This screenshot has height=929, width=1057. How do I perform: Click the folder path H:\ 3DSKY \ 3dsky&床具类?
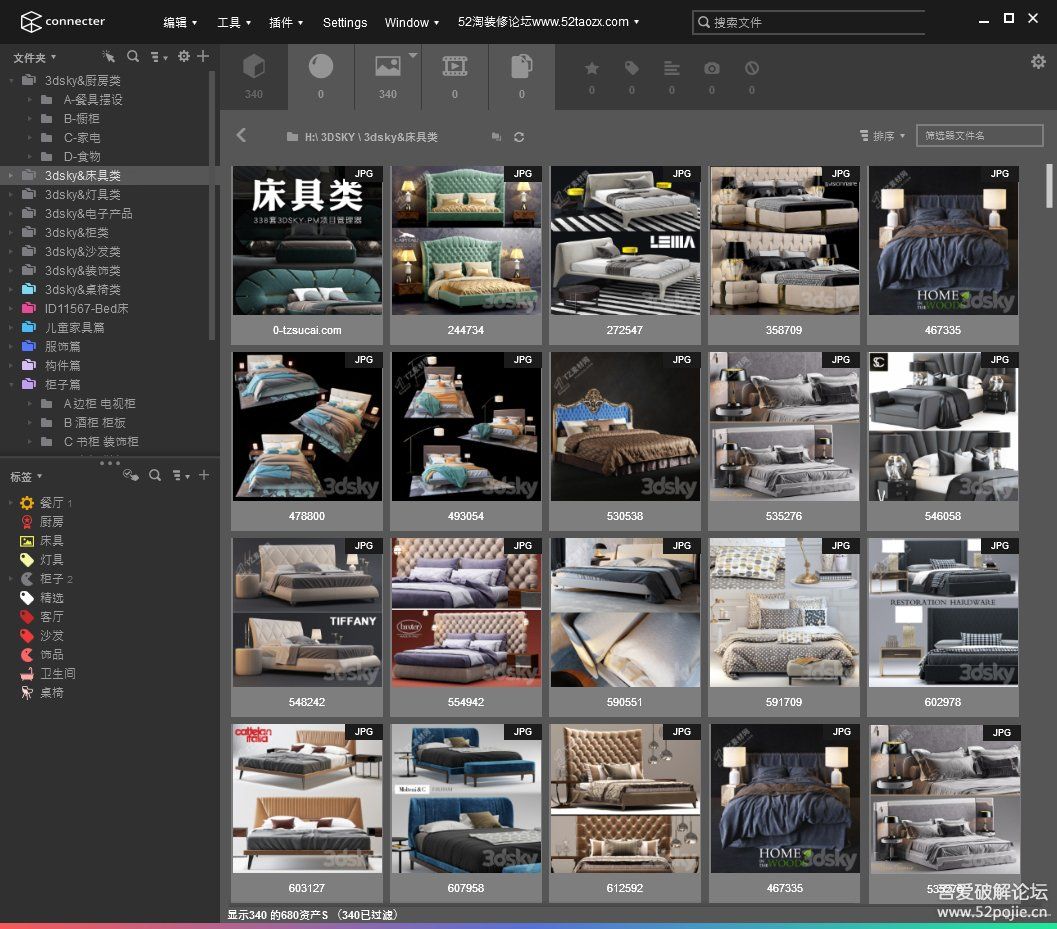371,137
